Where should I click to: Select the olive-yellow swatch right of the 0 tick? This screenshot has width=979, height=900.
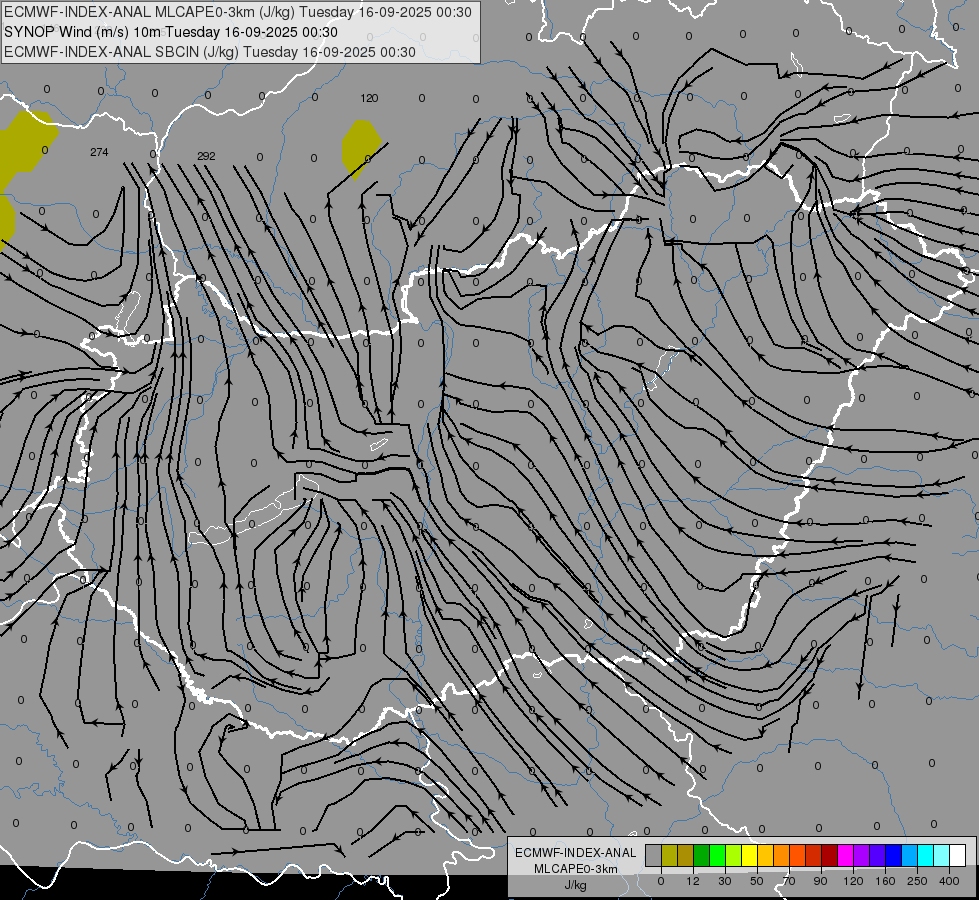pyautogui.click(x=669, y=855)
